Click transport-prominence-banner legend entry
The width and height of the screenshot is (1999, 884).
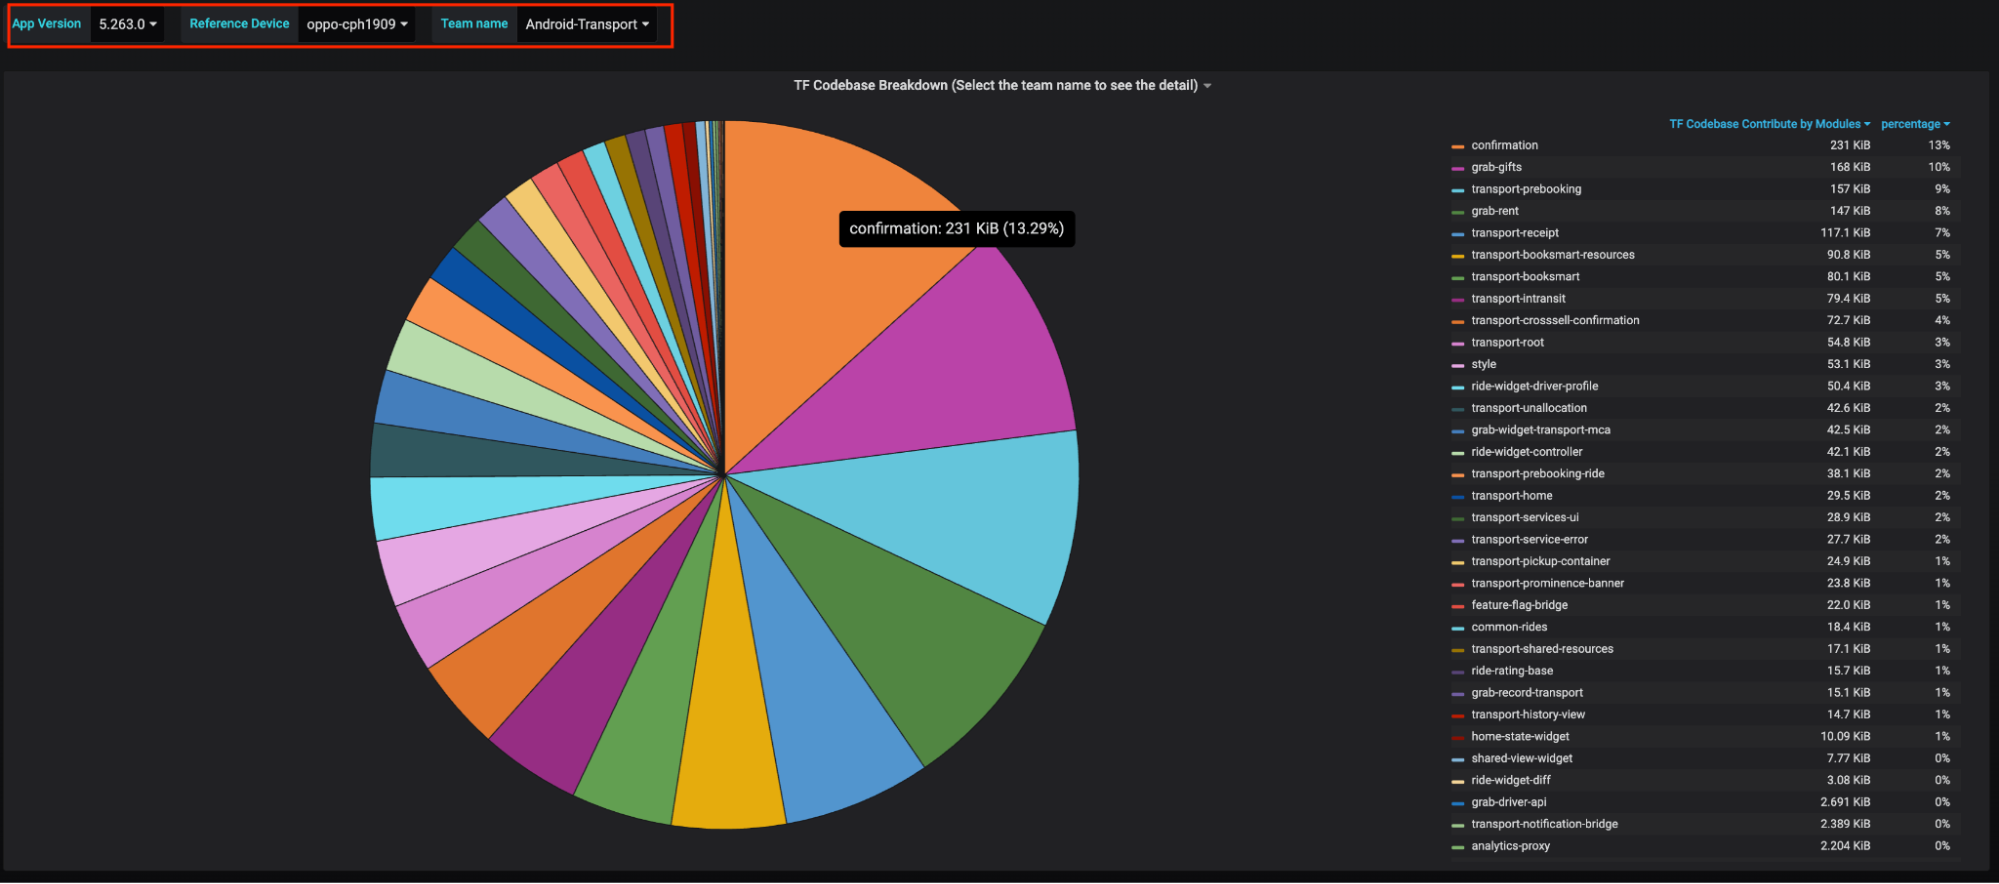pos(1547,584)
